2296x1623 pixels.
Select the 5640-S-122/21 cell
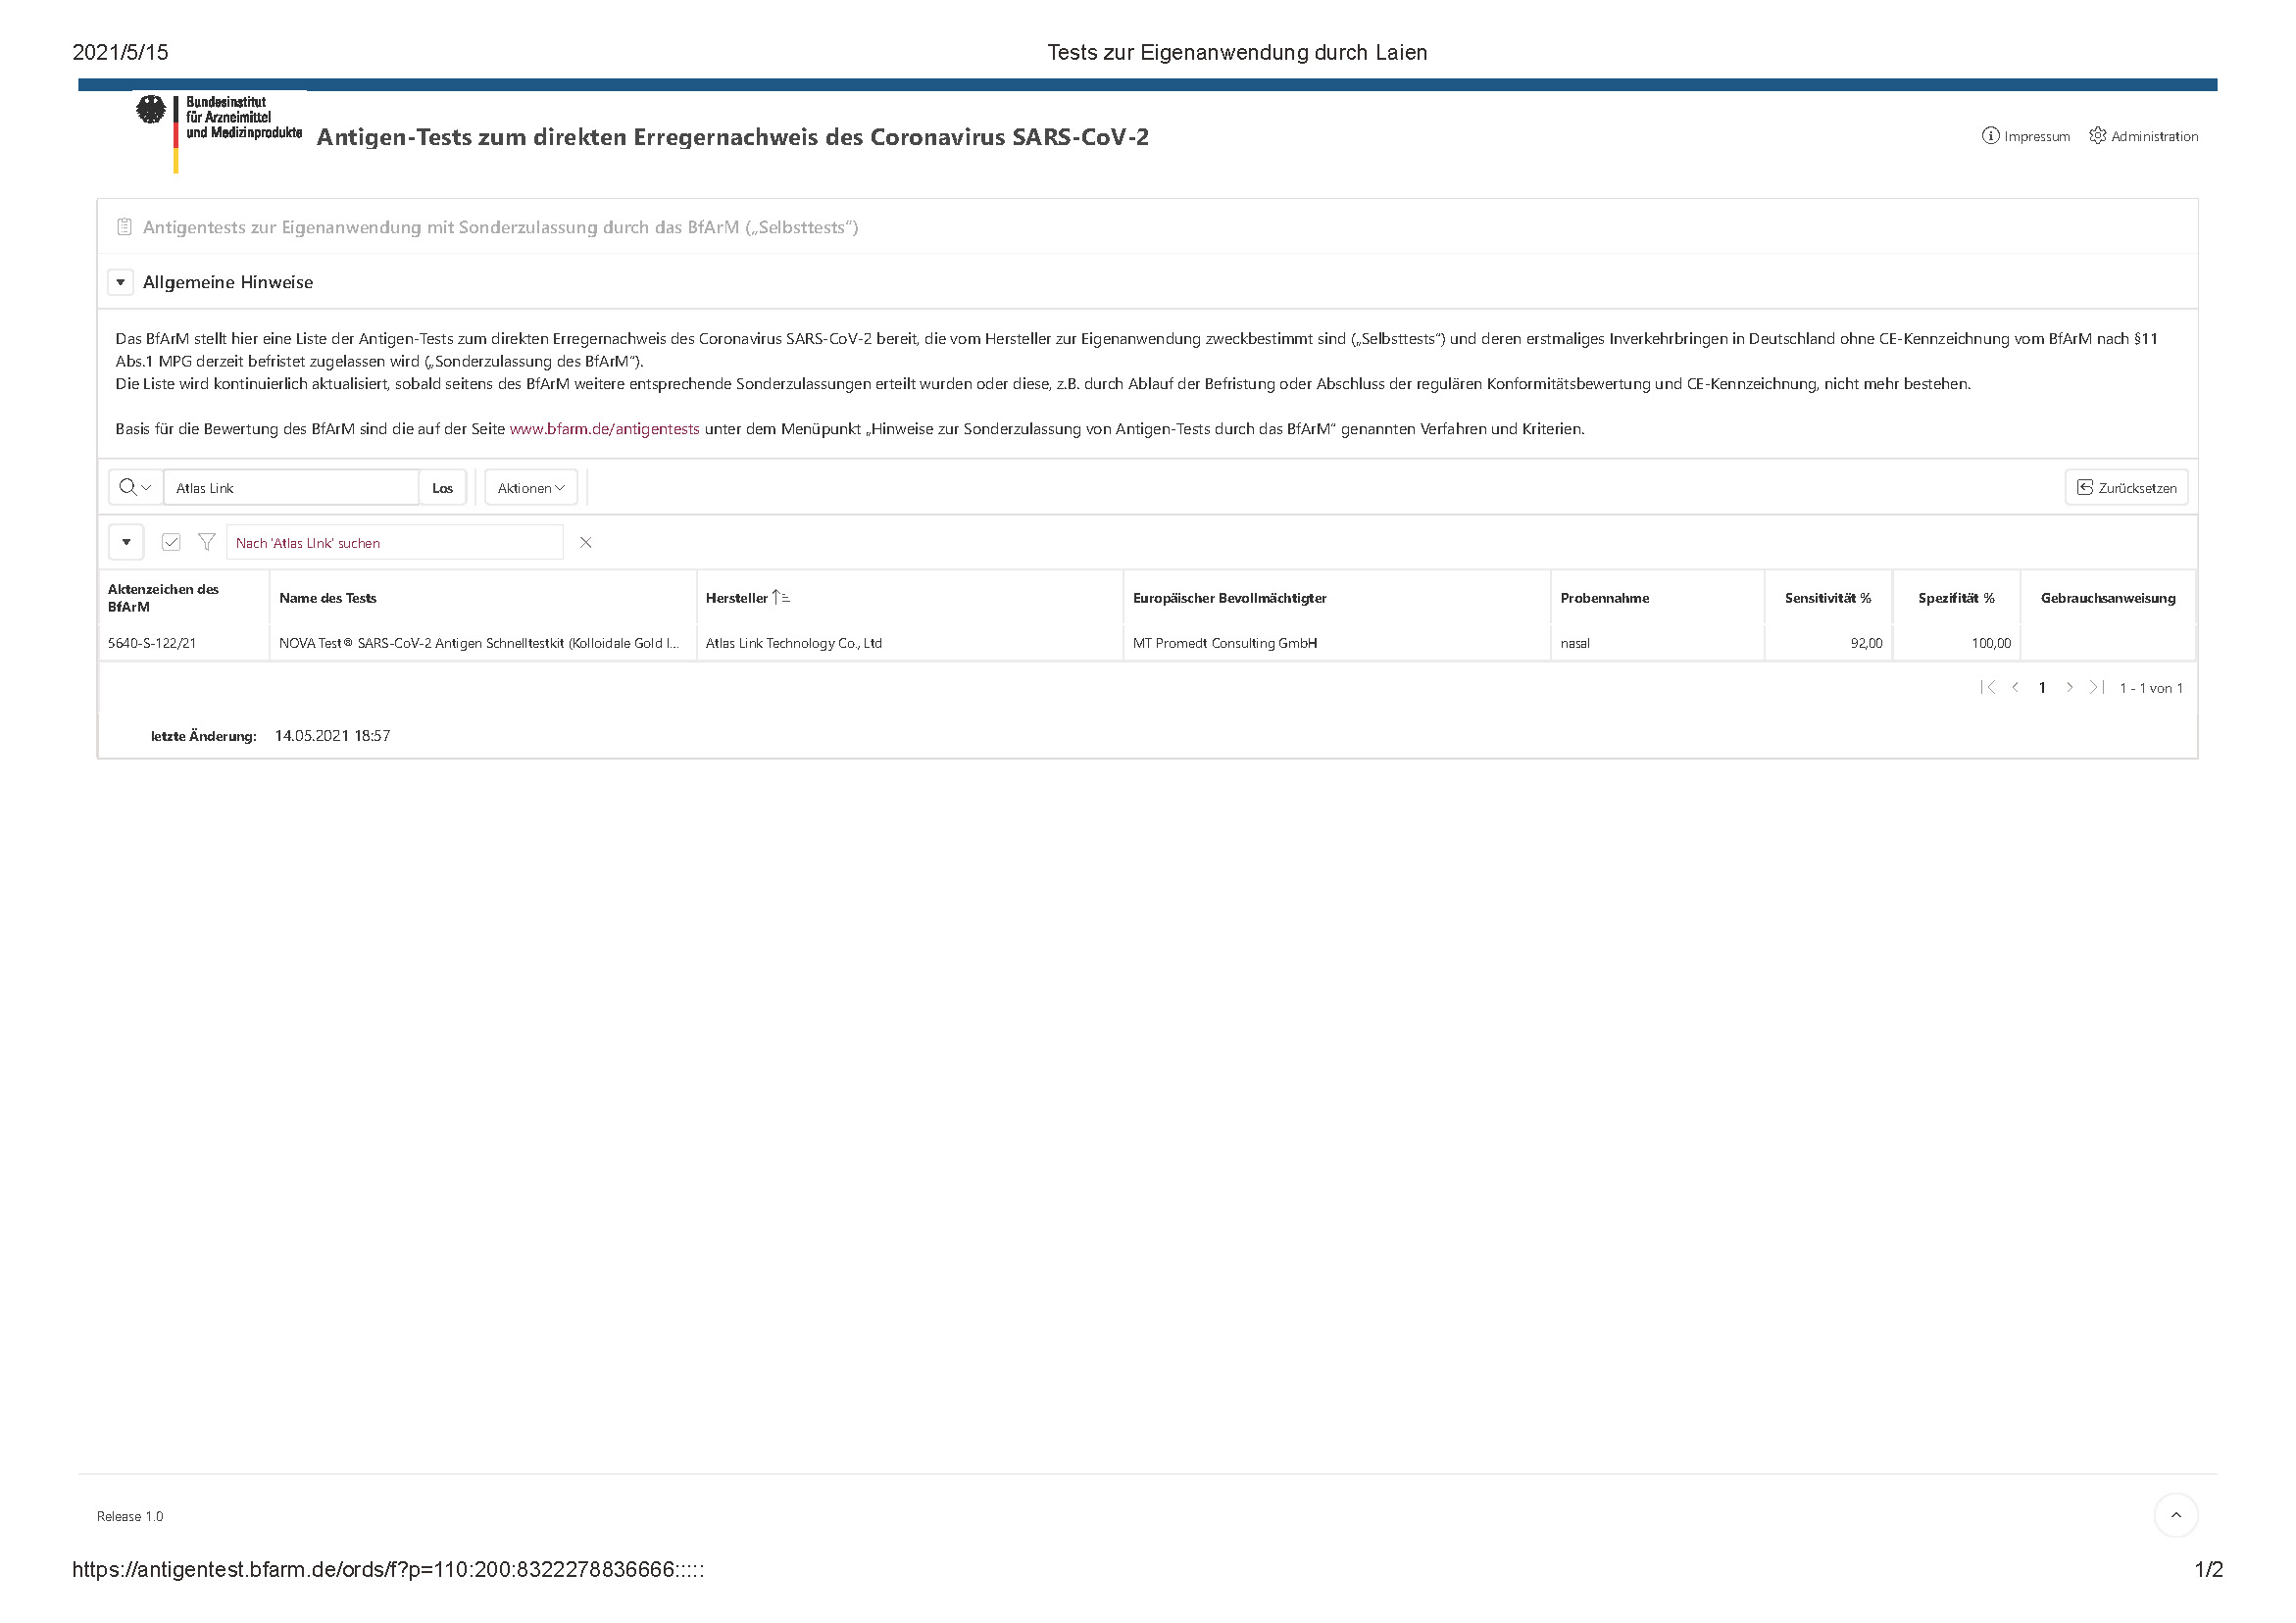coord(184,643)
